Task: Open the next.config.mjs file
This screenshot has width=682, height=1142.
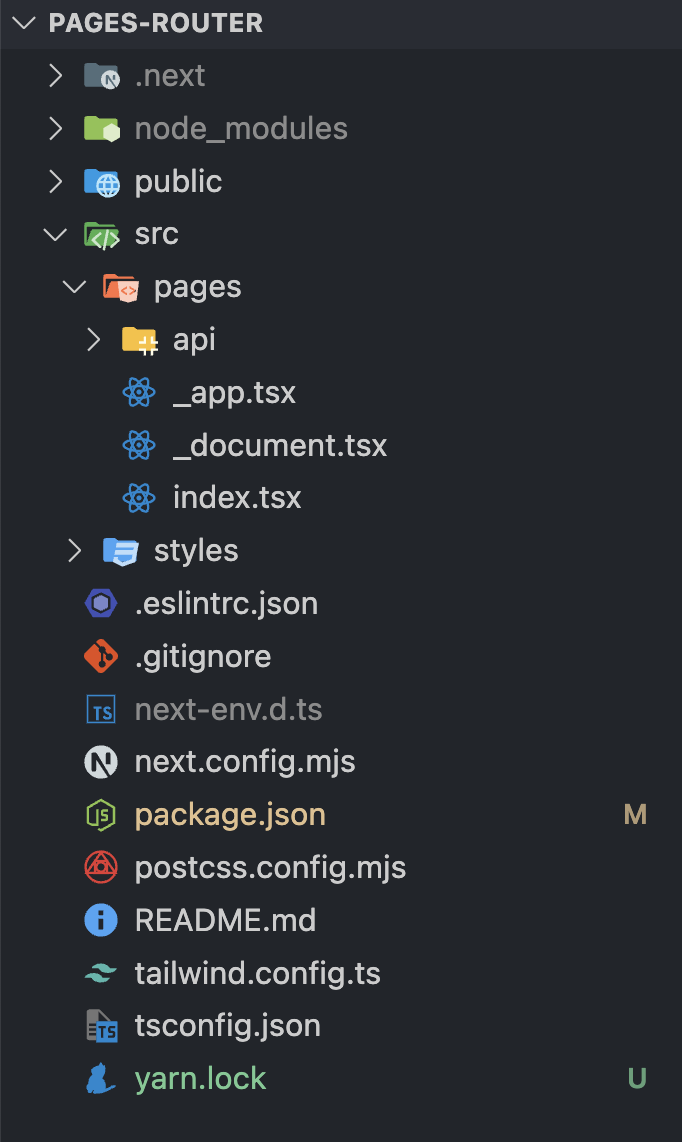Action: click(x=246, y=763)
